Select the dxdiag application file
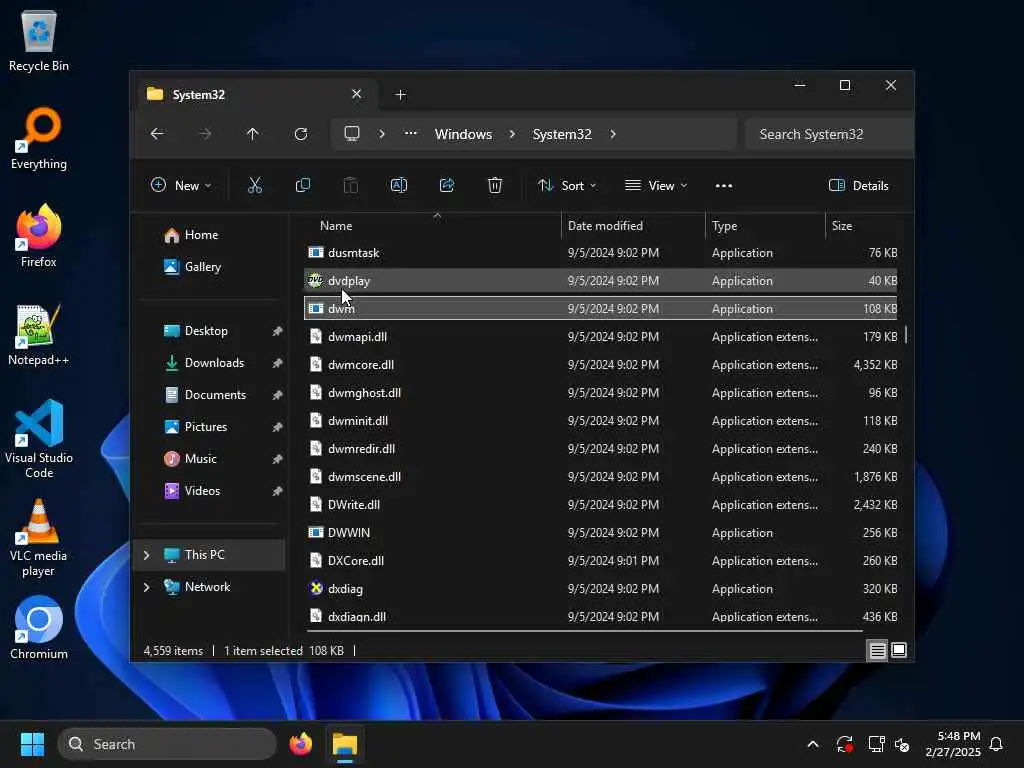The image size is (1024, 768). [600, 589]
